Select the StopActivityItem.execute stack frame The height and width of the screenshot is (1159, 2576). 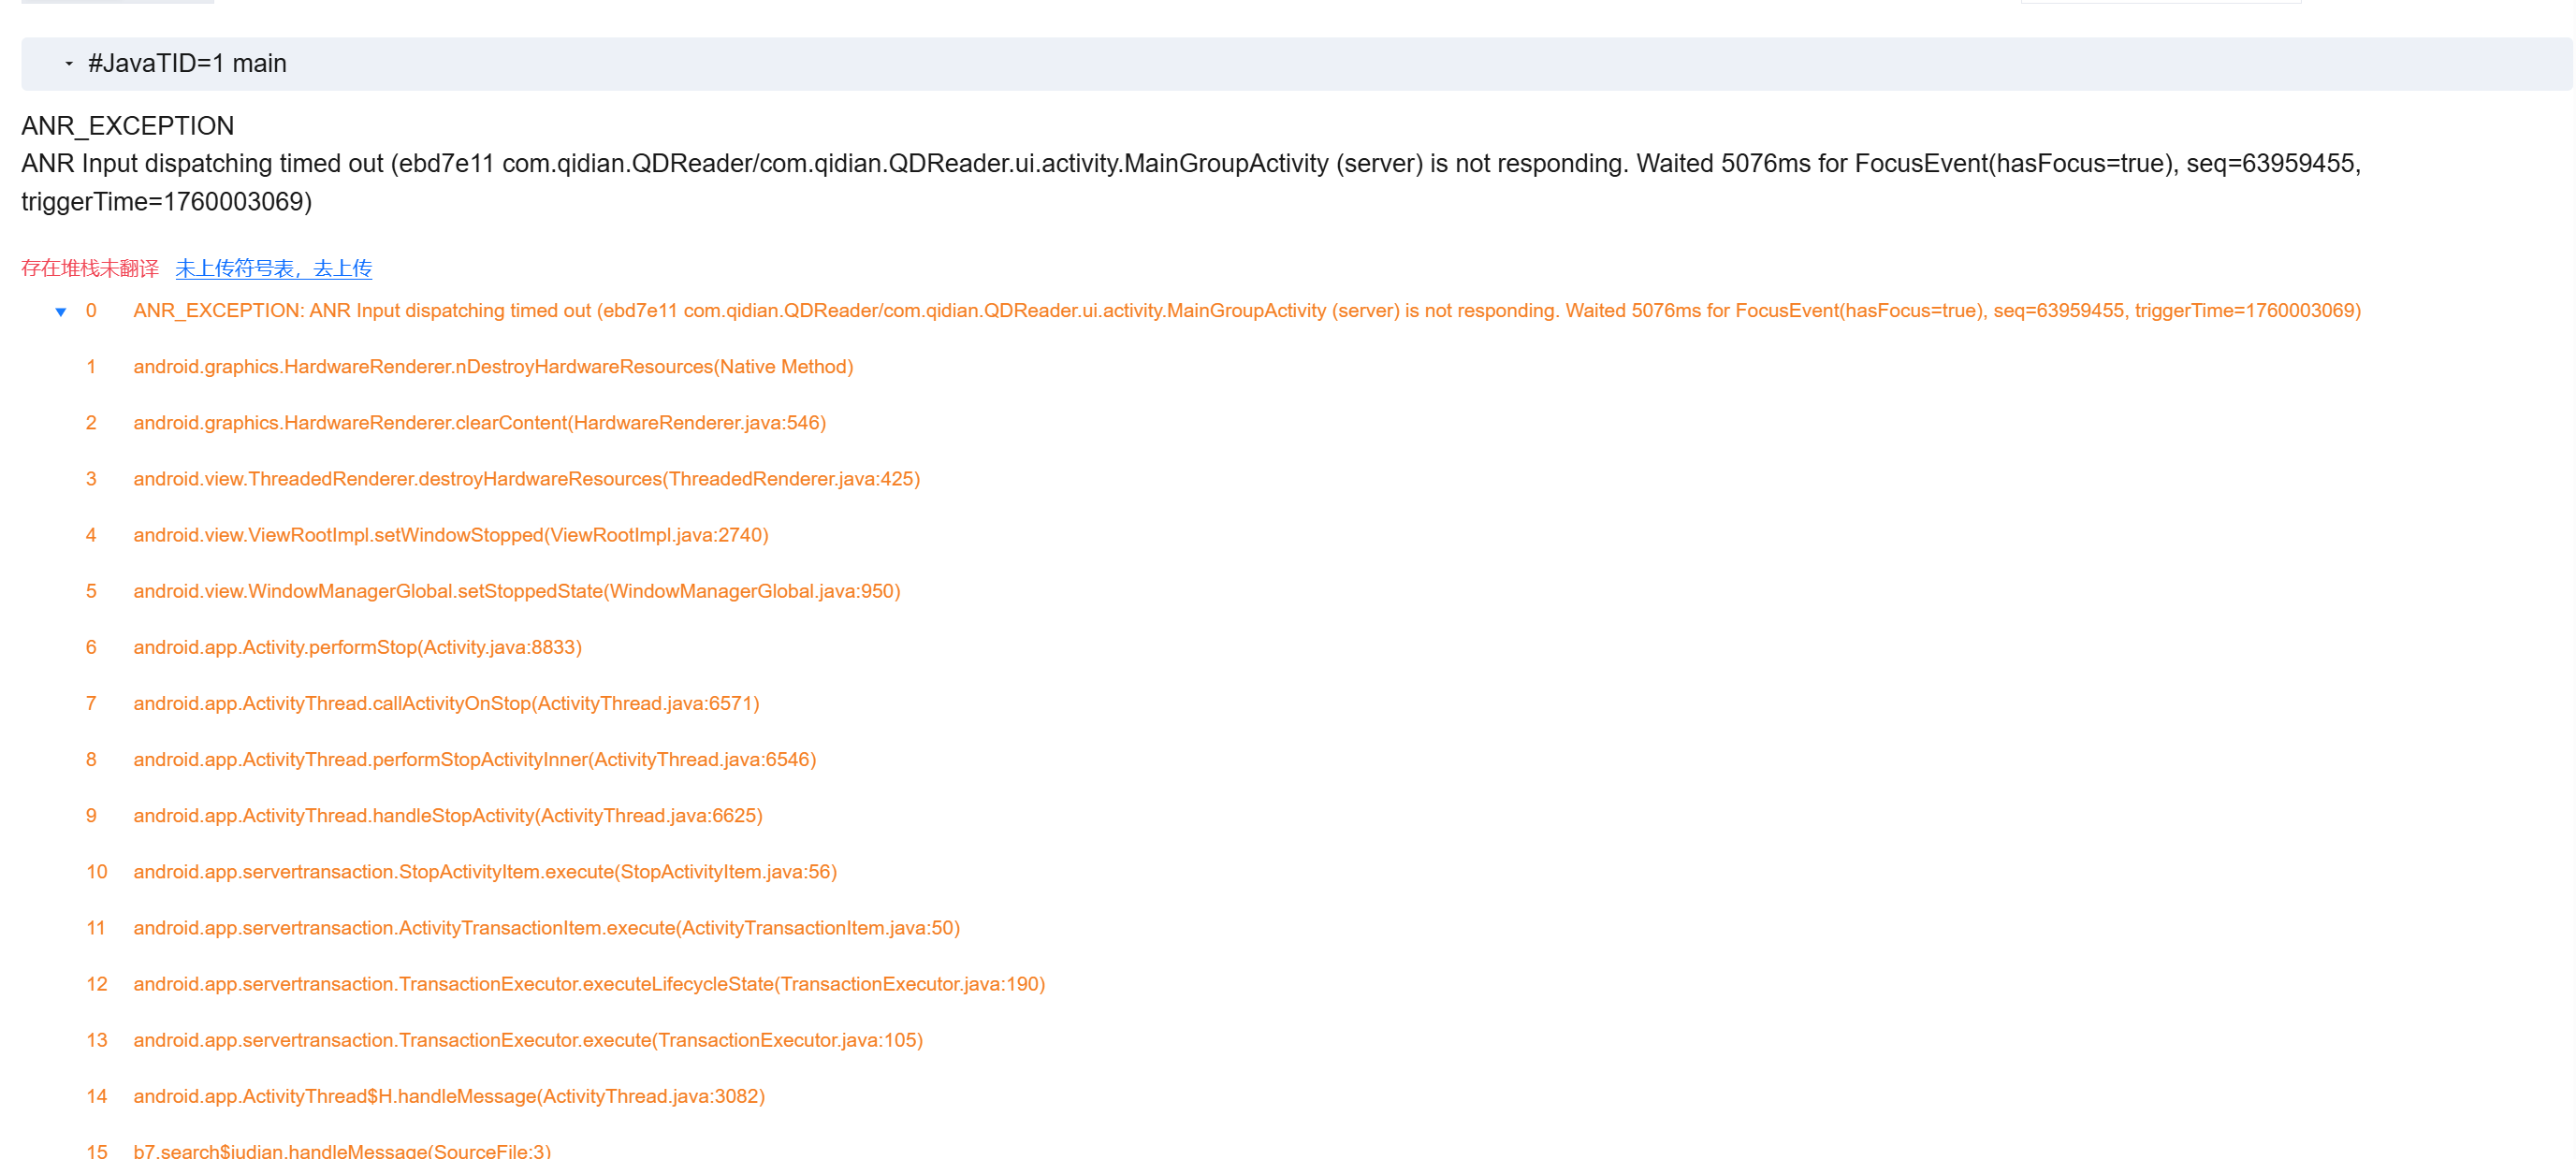[x=484, y=871]
